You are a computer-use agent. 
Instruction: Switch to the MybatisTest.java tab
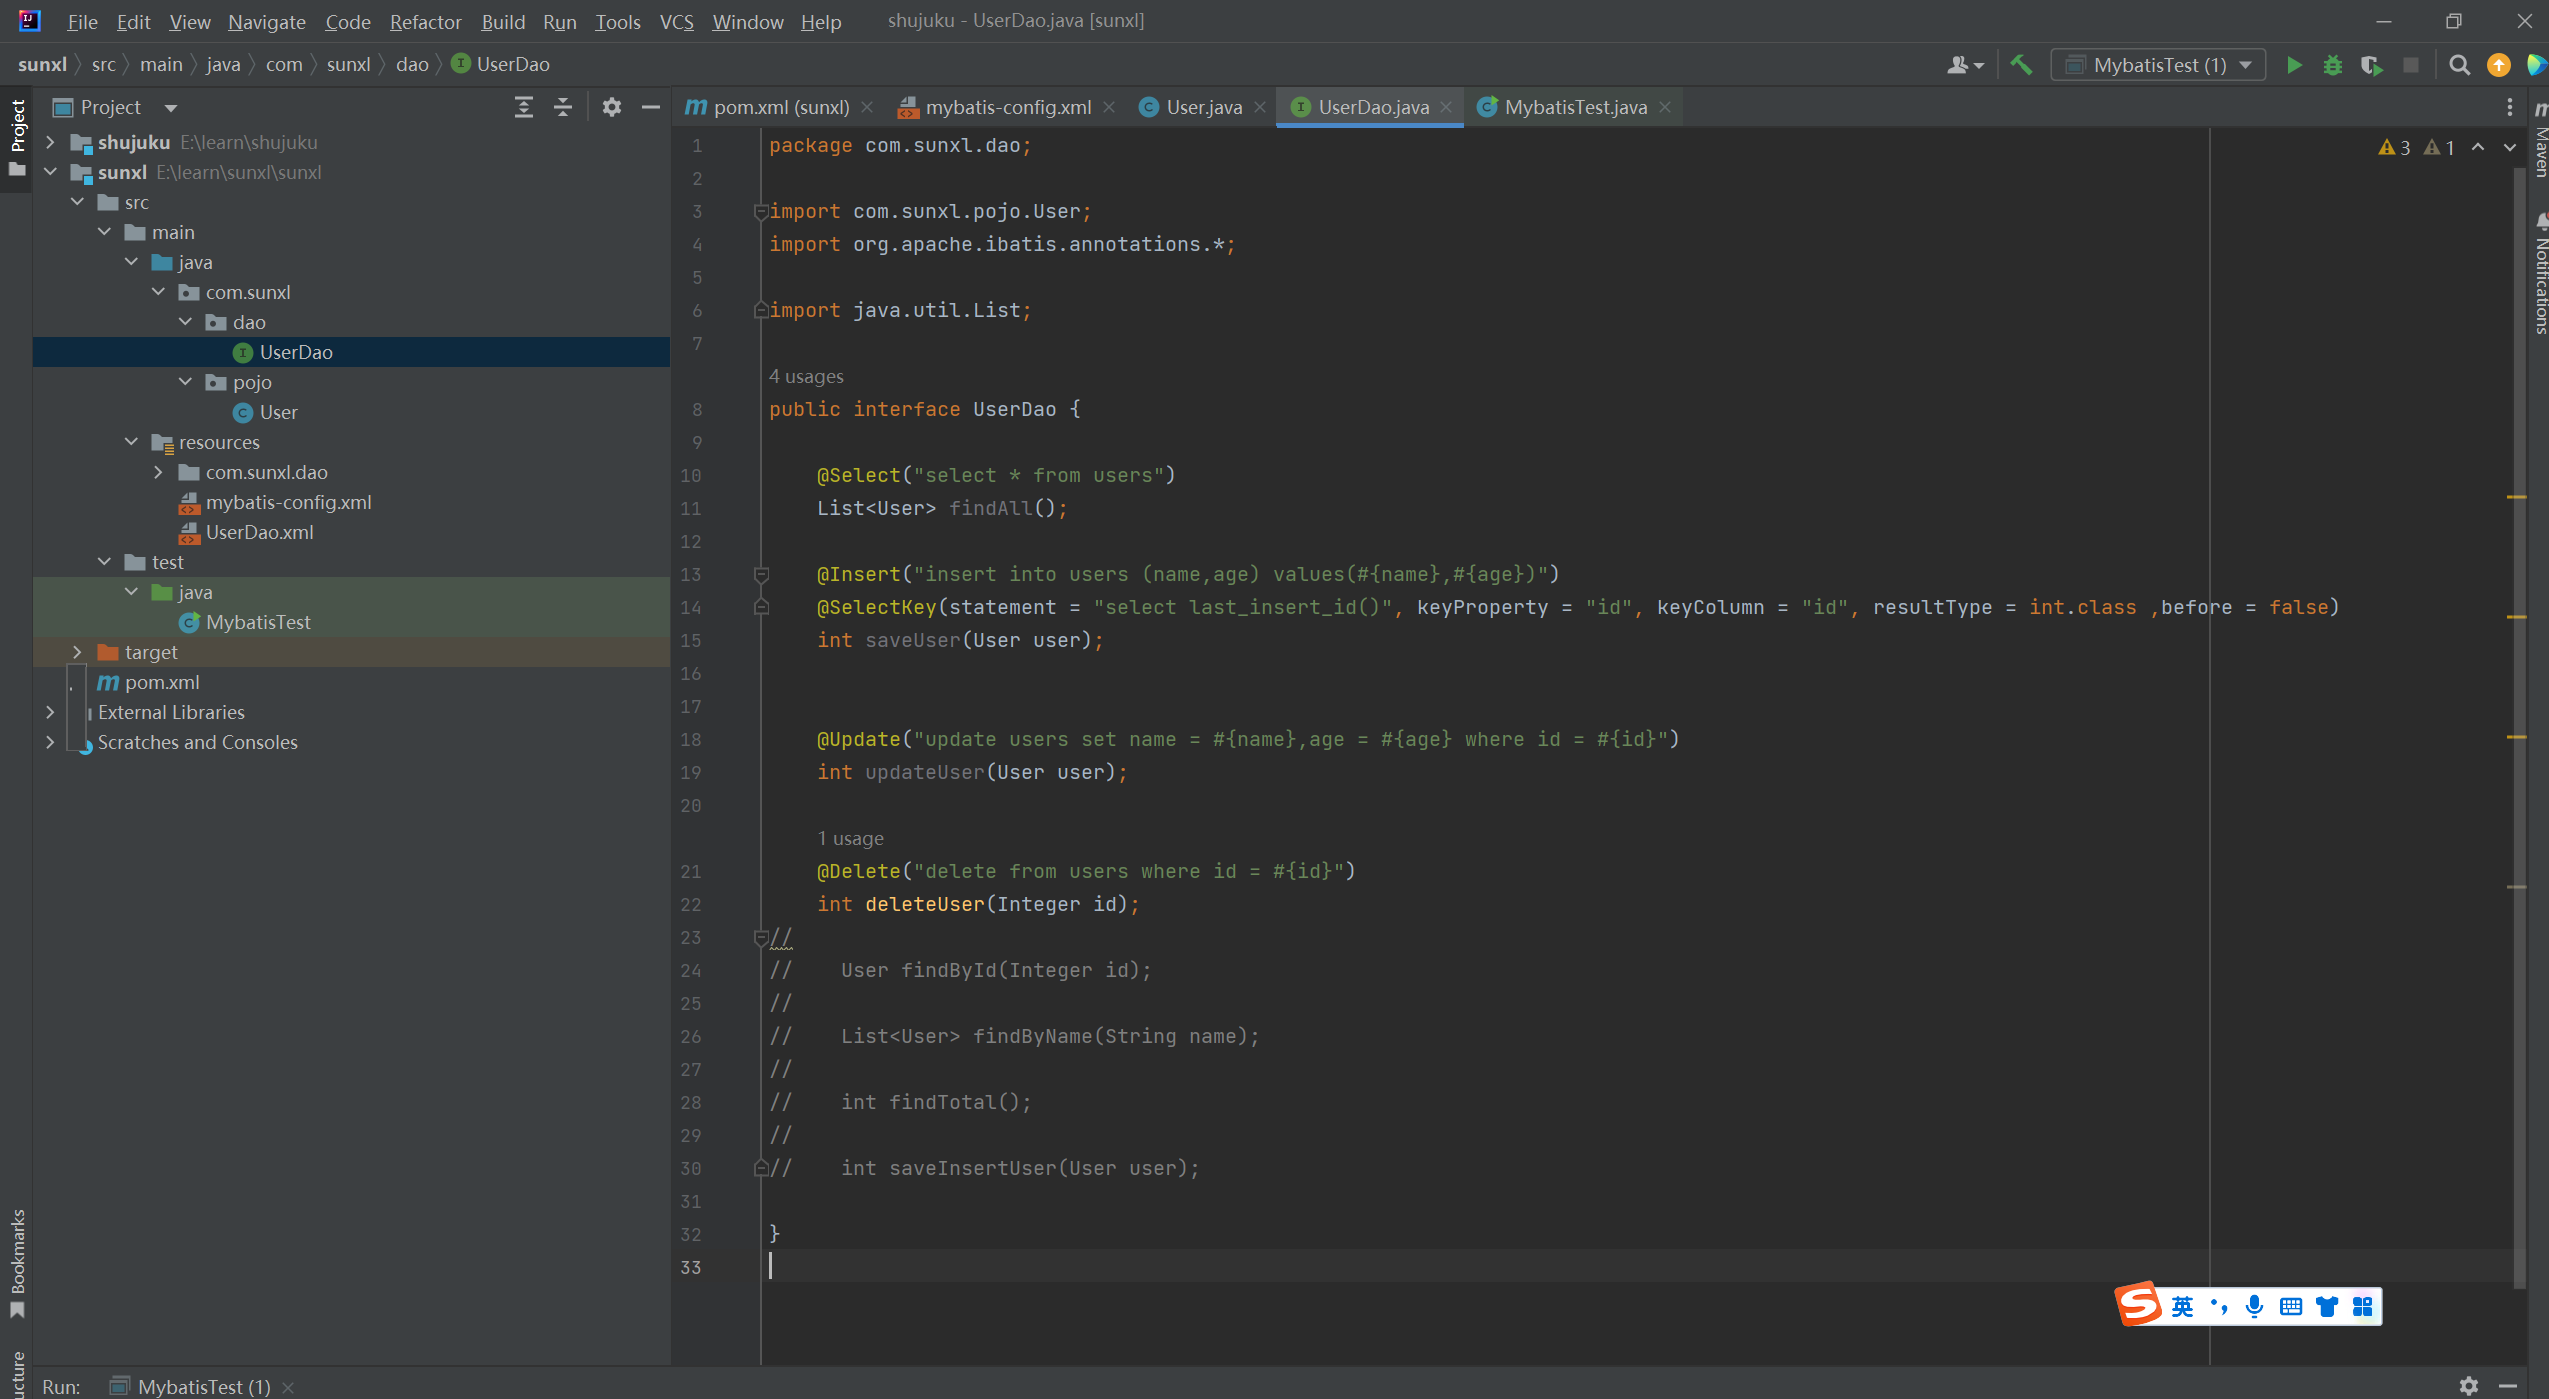[x=1574, y=107]
